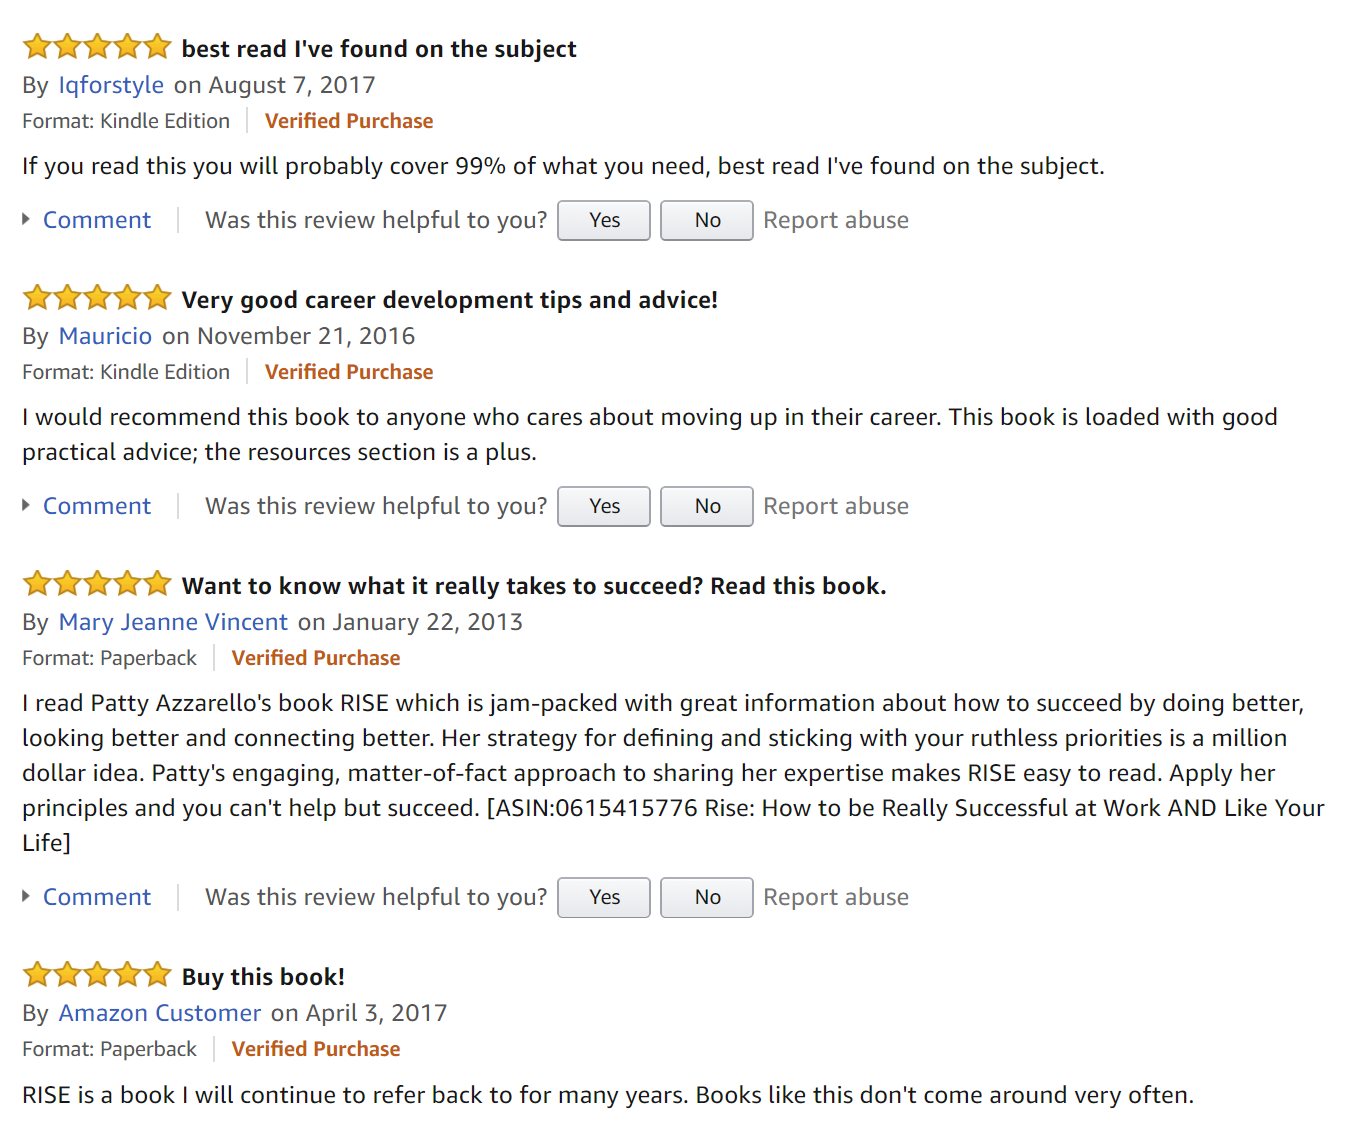Open reviewer profile Iqforstyle
This screenshot has height=1121, width=1351.
click(111, 85)
